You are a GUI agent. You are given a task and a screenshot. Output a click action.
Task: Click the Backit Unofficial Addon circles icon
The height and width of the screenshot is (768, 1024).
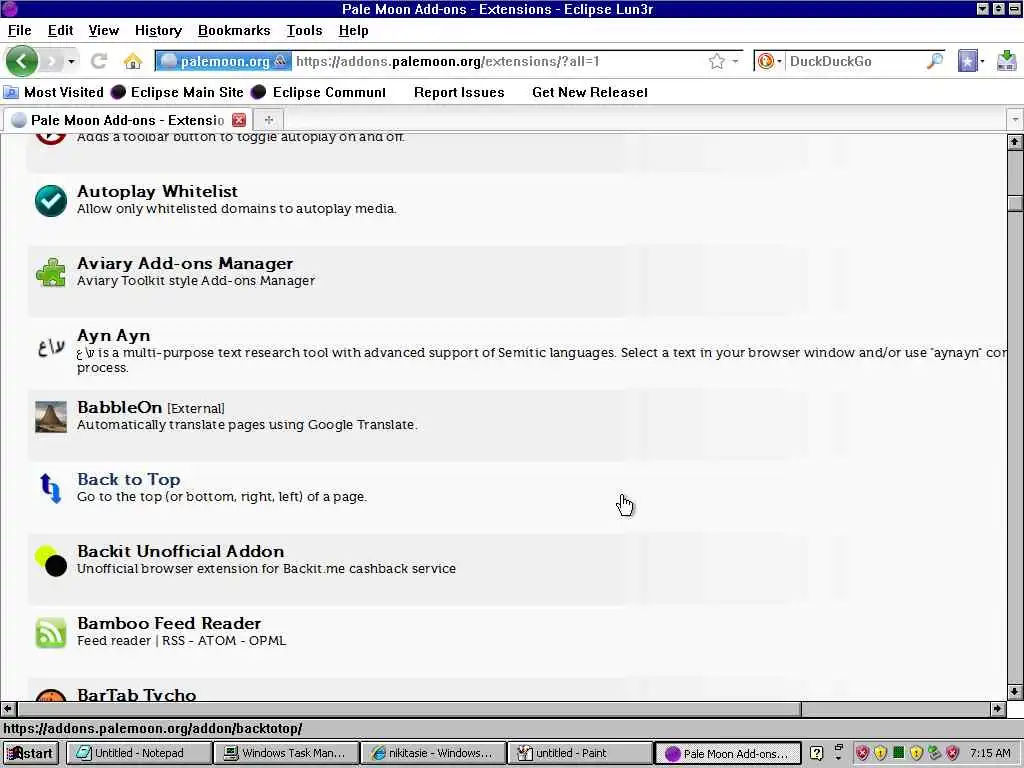51,561
